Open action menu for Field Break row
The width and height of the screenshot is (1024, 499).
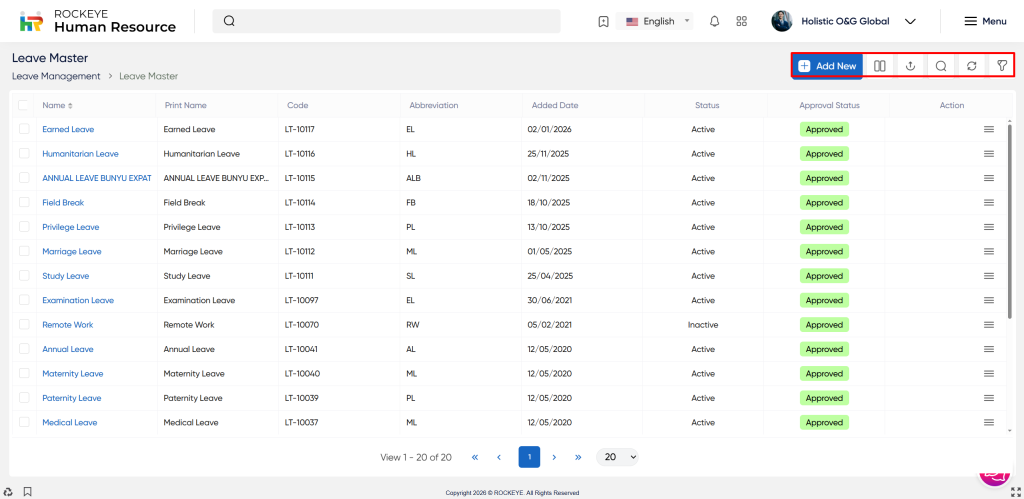(988, 202)
